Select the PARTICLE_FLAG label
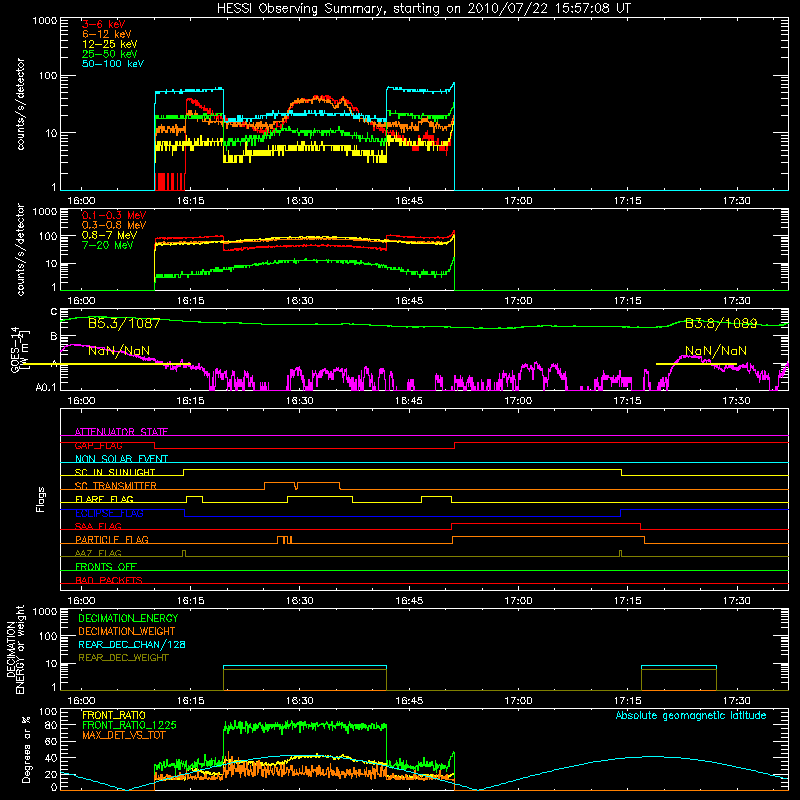This screenshot has height=800, width=800. click(x=112, y=539)
